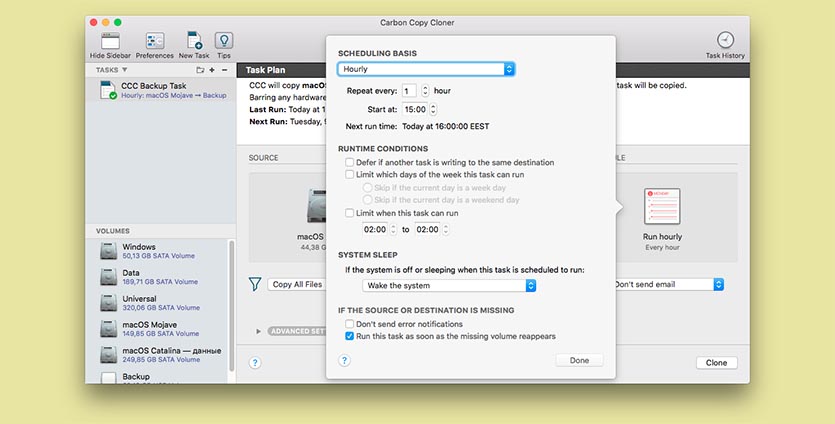The height and width of the screenshot is (424, 835).
Task: Check Don't send error notifications
Action: click(x=349, y=324)
